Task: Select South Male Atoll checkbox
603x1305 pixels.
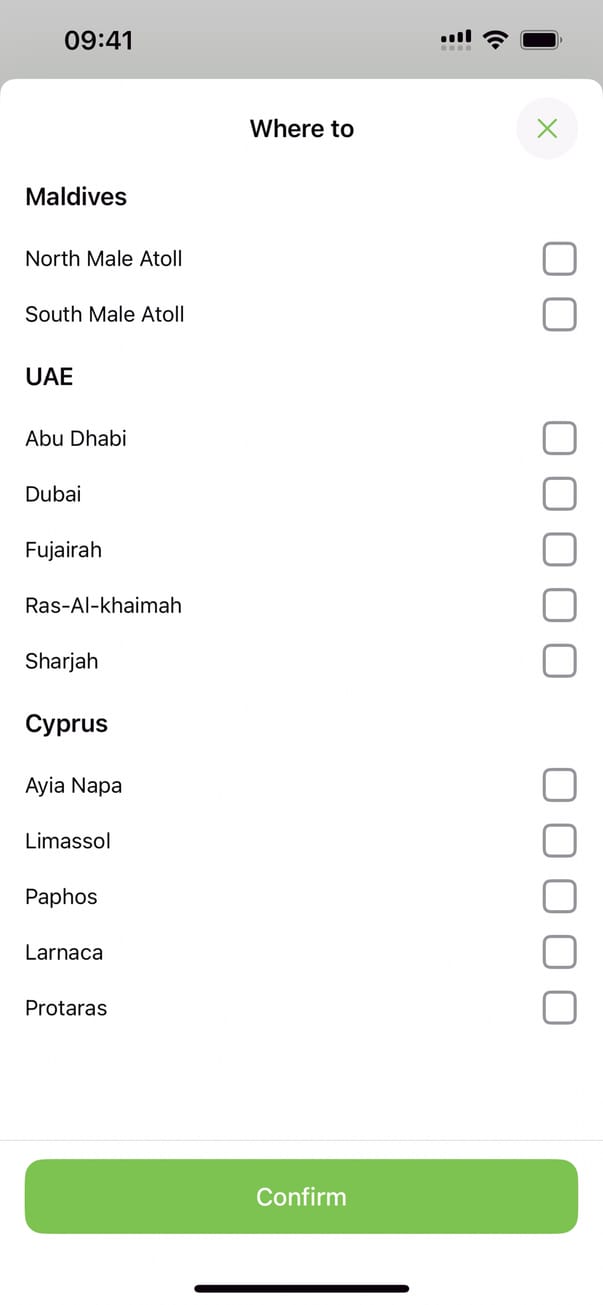Action: [559, 314]
